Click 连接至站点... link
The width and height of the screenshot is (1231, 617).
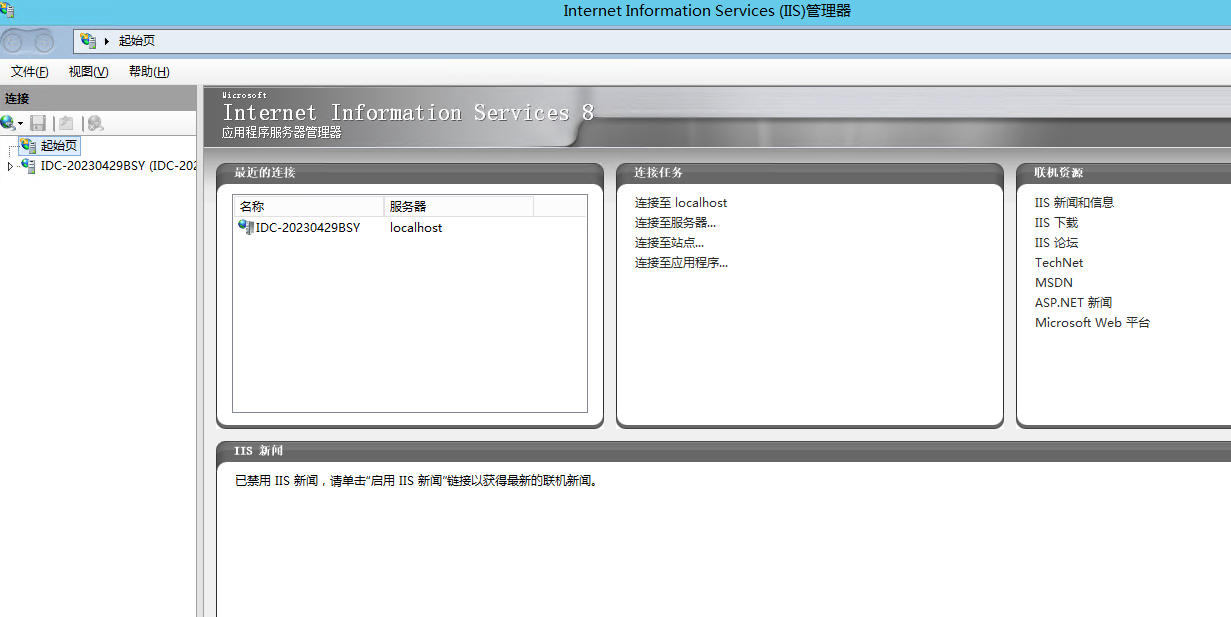click(x=669, y=243)
